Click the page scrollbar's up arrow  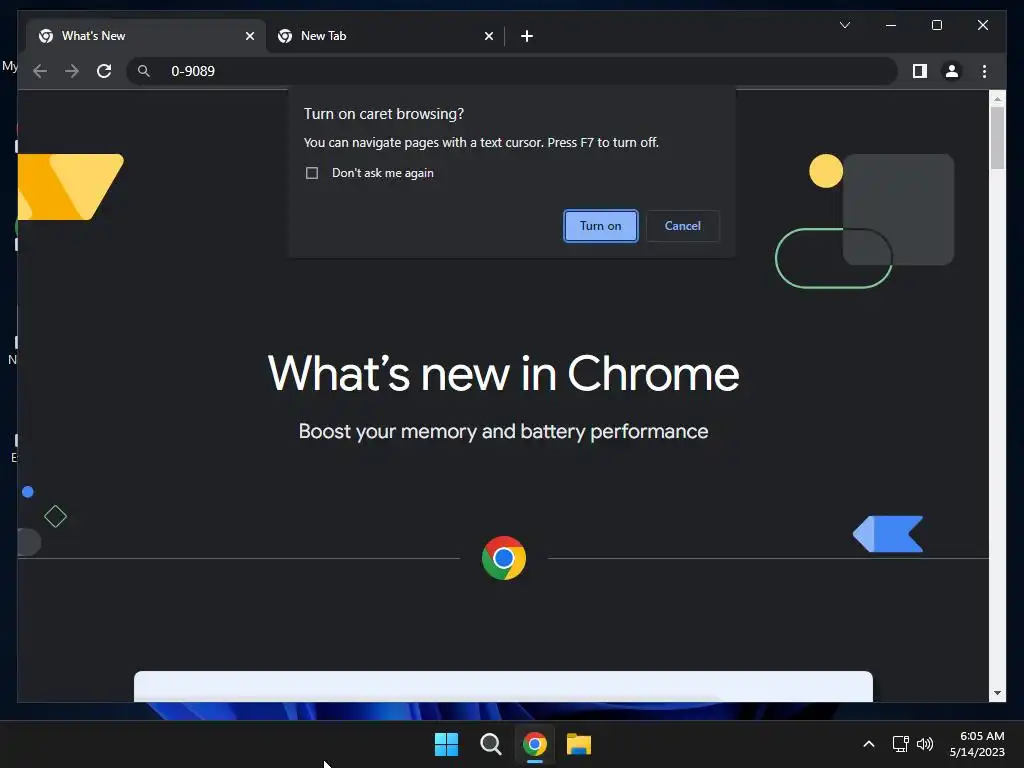coord(997,99)
